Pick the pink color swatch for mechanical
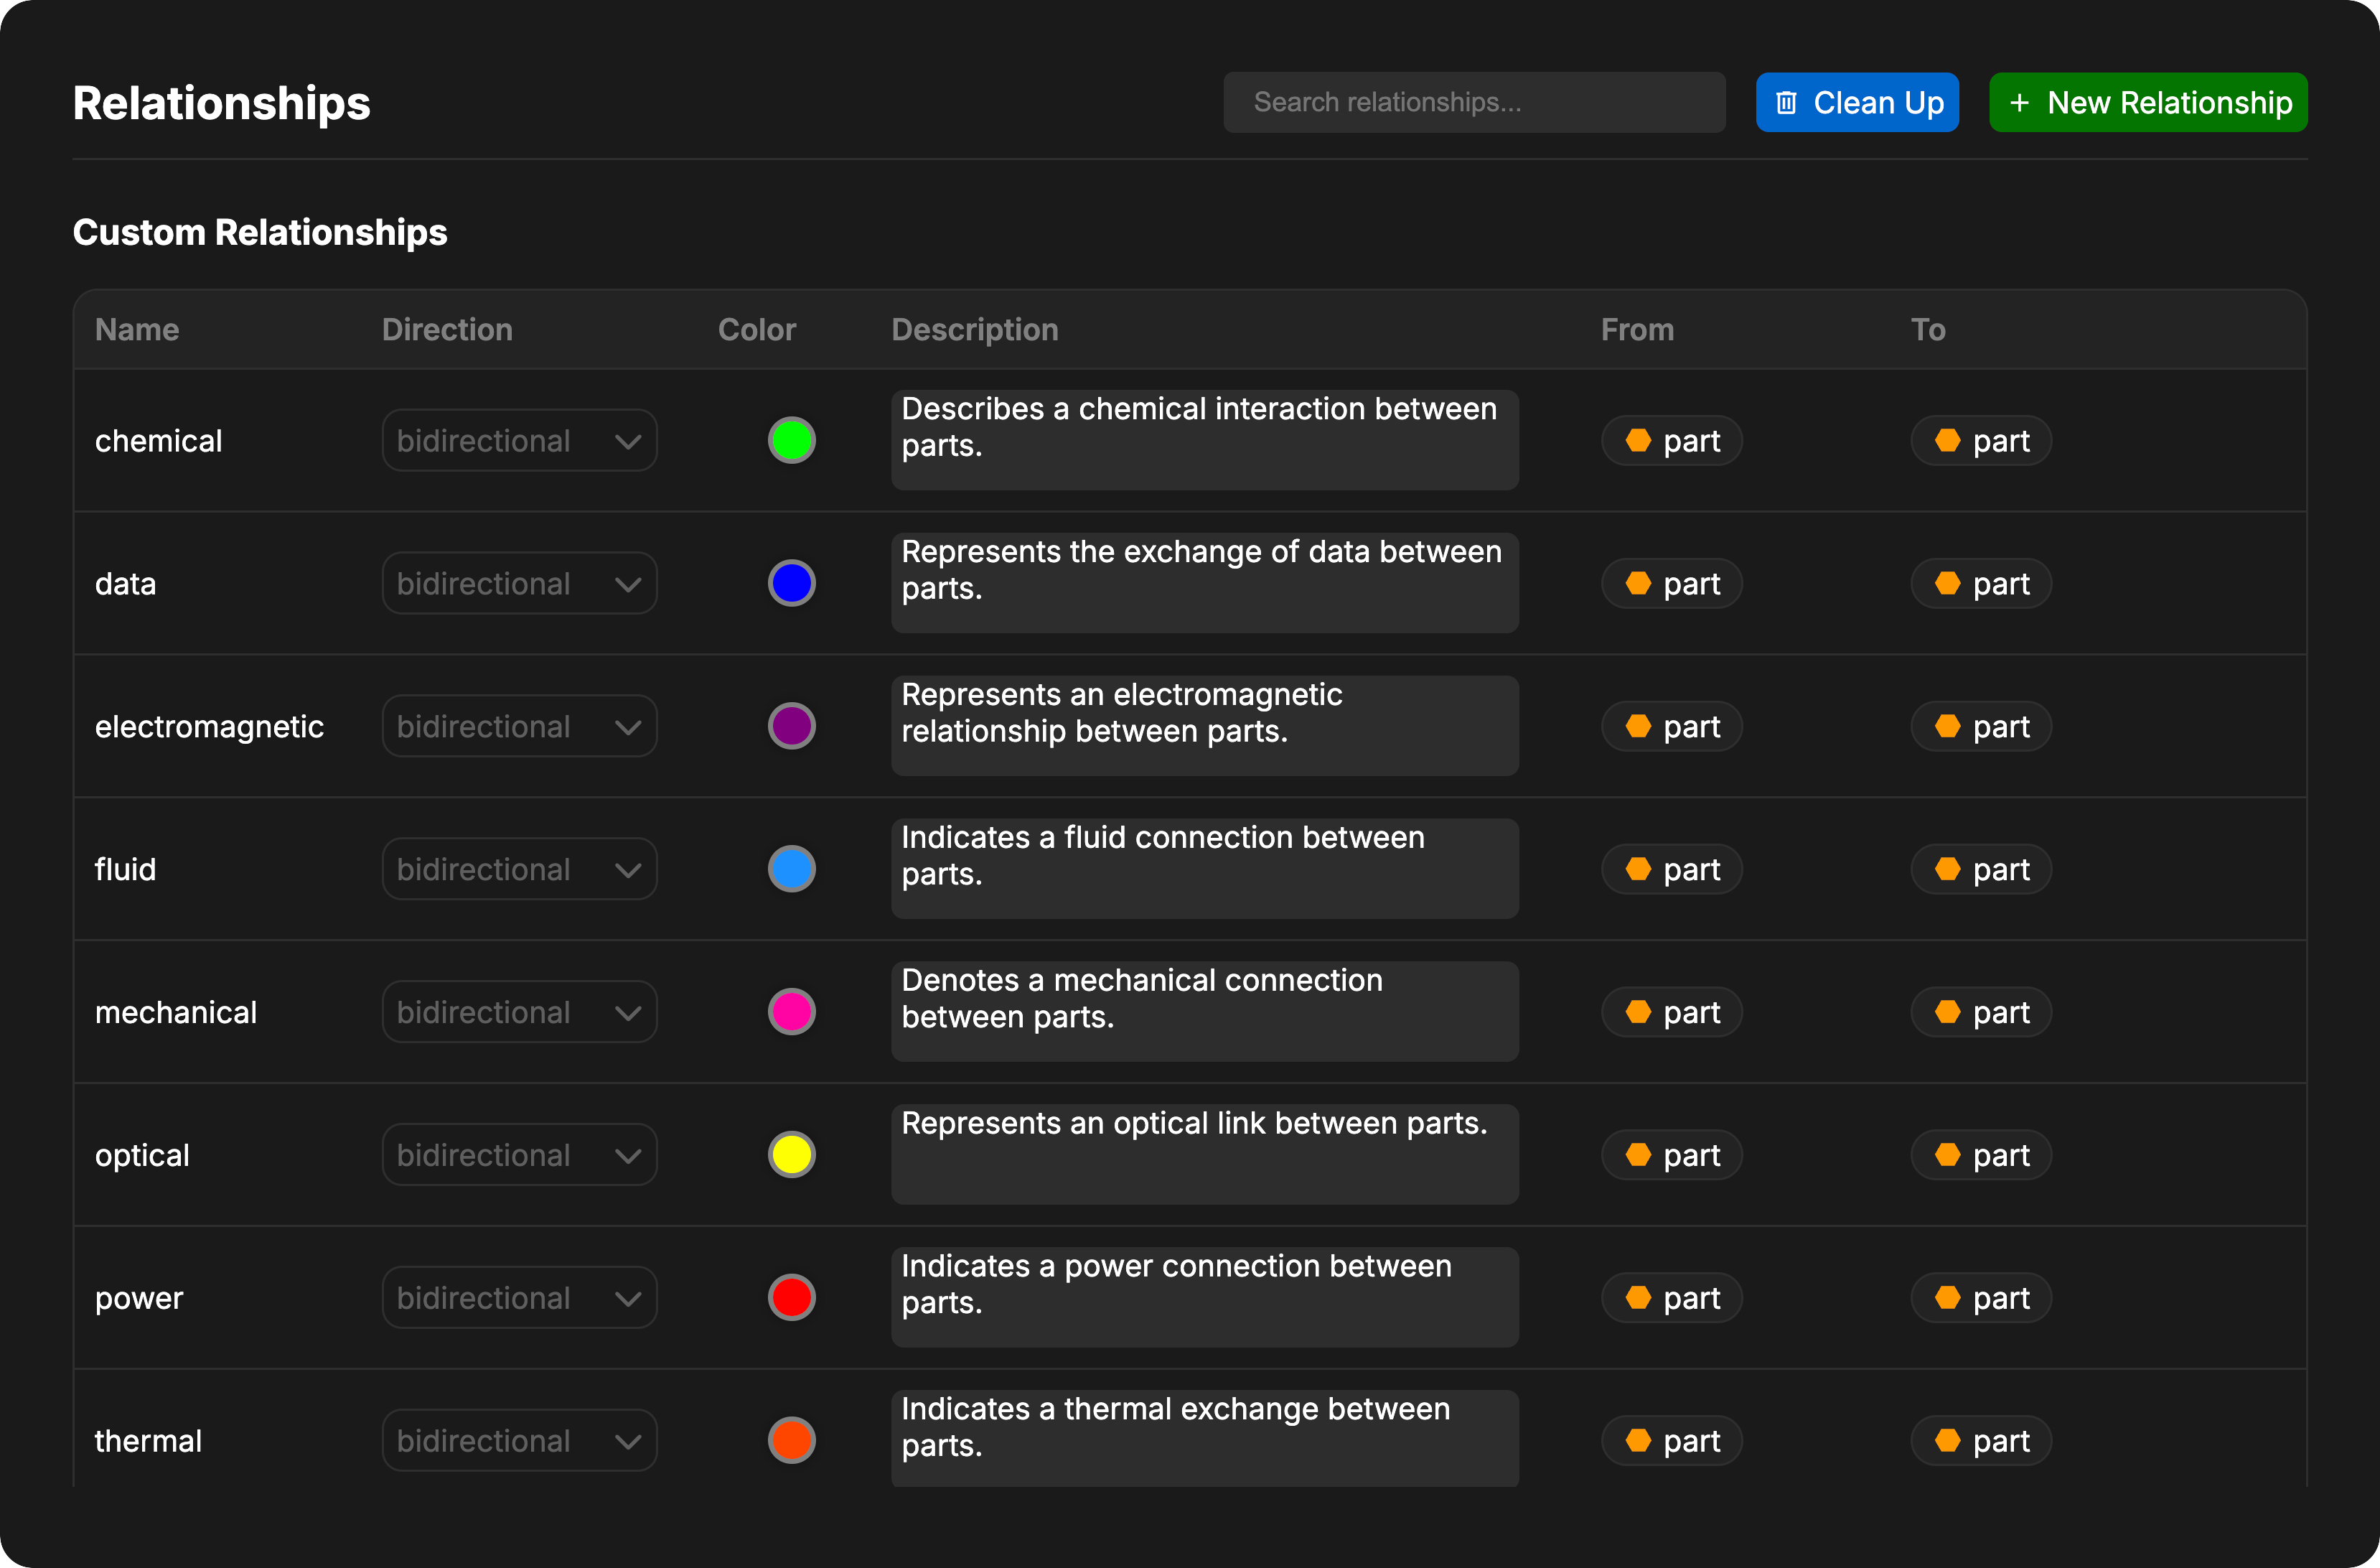Image resolution: width=2380 pixels, height=1568 pixels. click(791, 1012)
